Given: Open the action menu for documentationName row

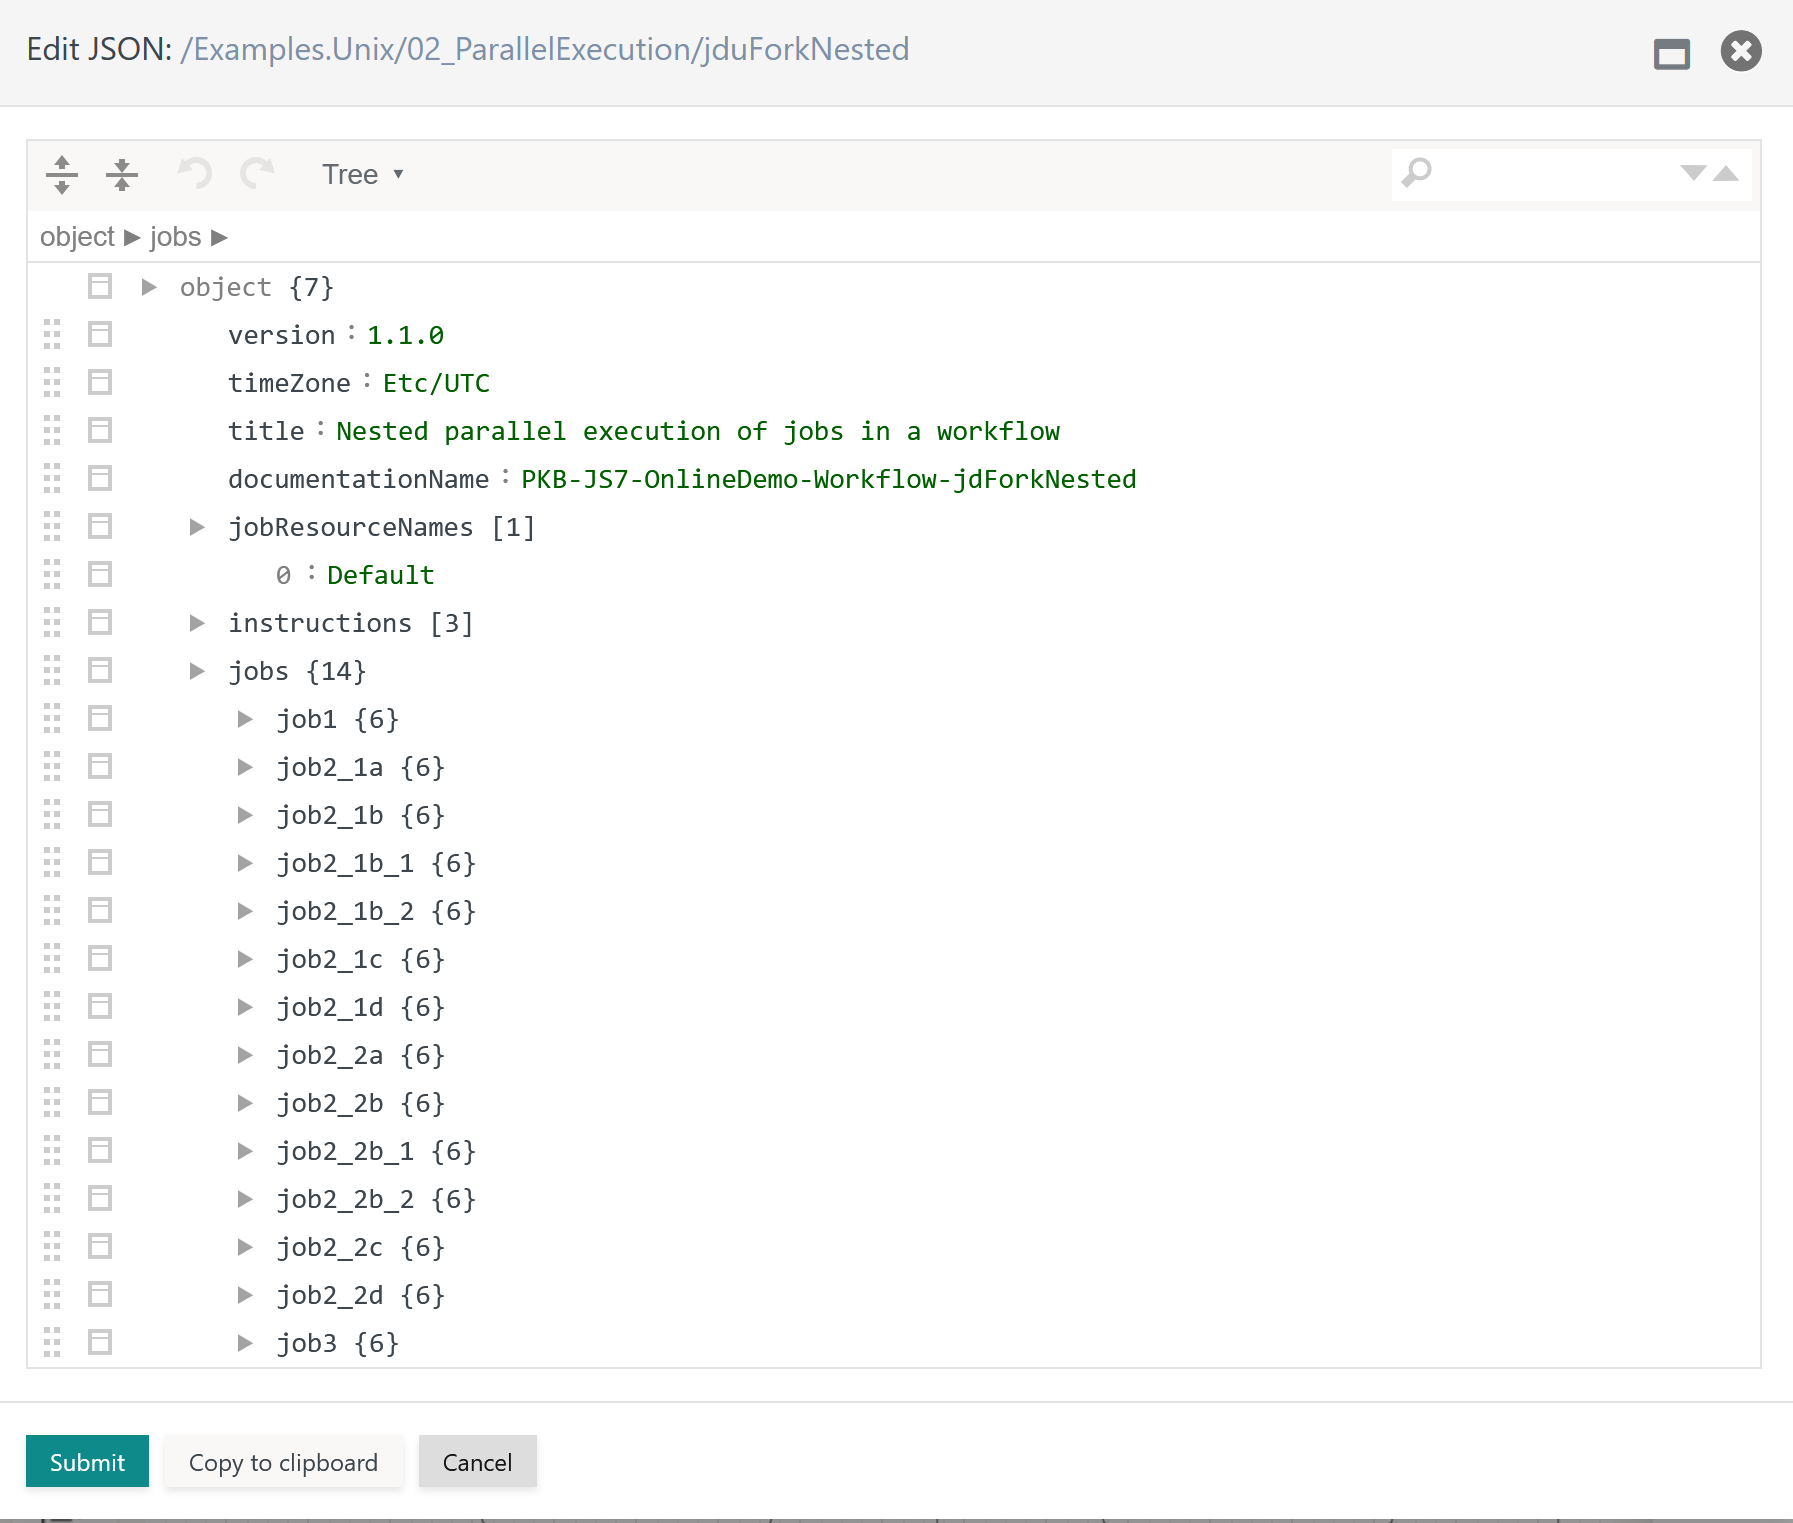Looking at the screenshot, I should pyautogui.click(x=100, y=478).
